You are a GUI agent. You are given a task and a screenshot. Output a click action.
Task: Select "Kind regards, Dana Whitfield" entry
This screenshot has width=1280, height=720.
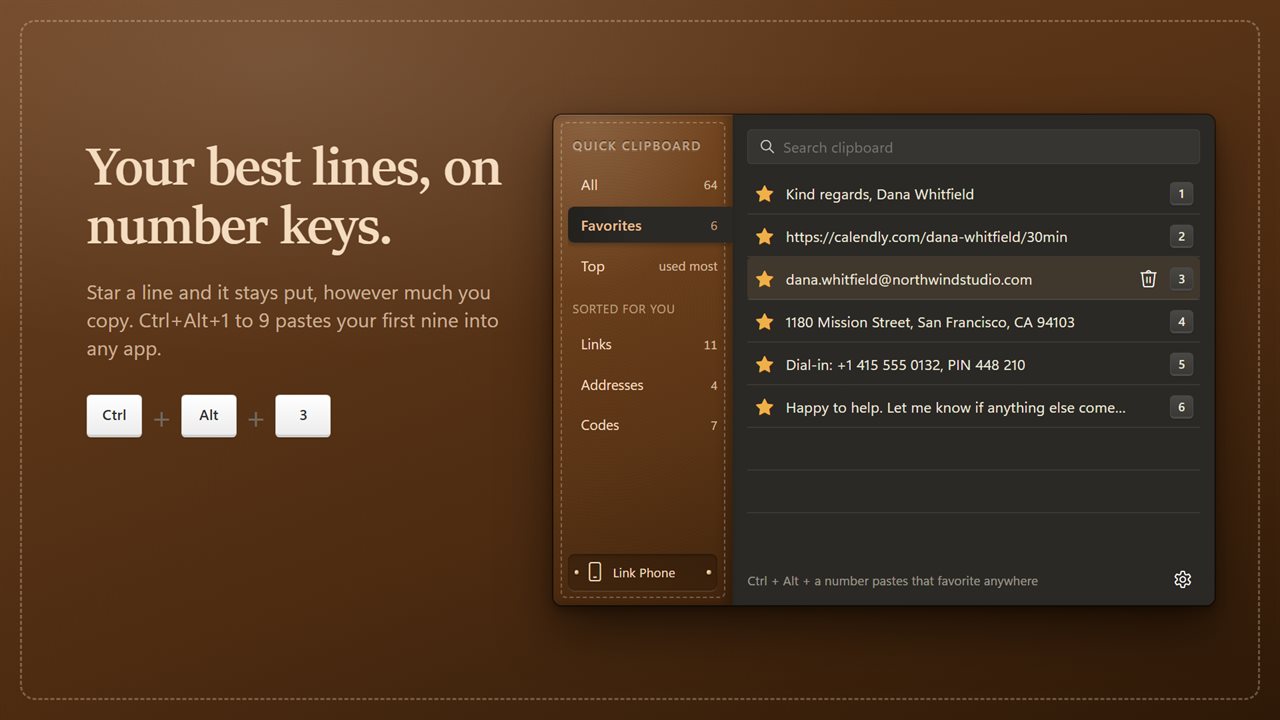pyautogui.click(x=973, y=194)
